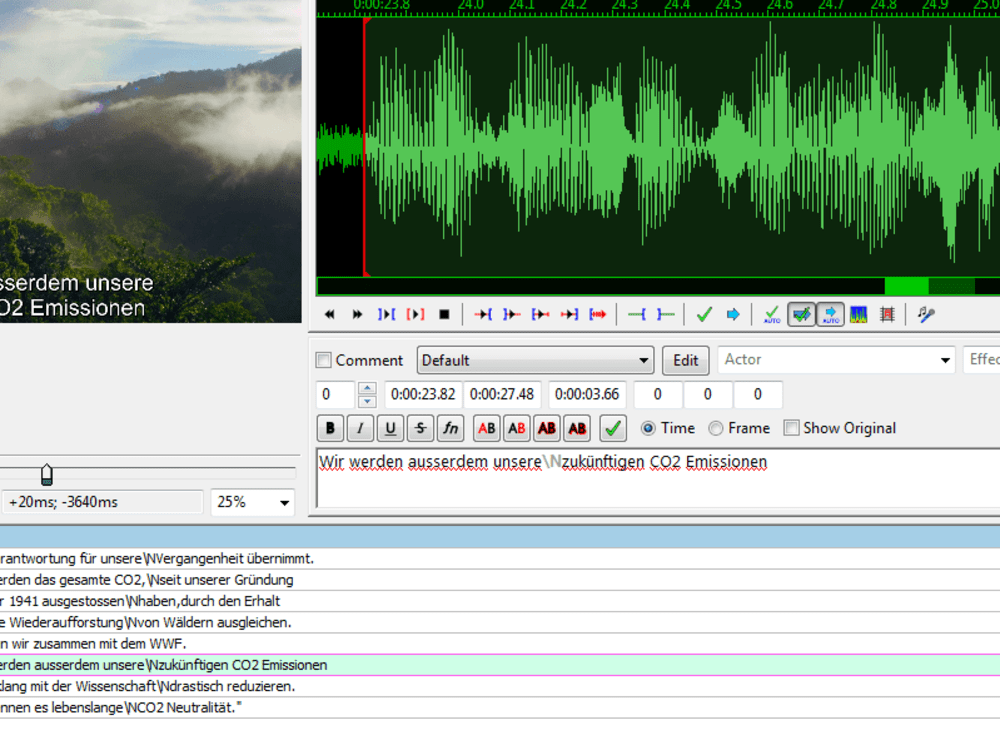The image size is (1000, 750).
Task: Click the video preview frame
Action: point(151,161)
